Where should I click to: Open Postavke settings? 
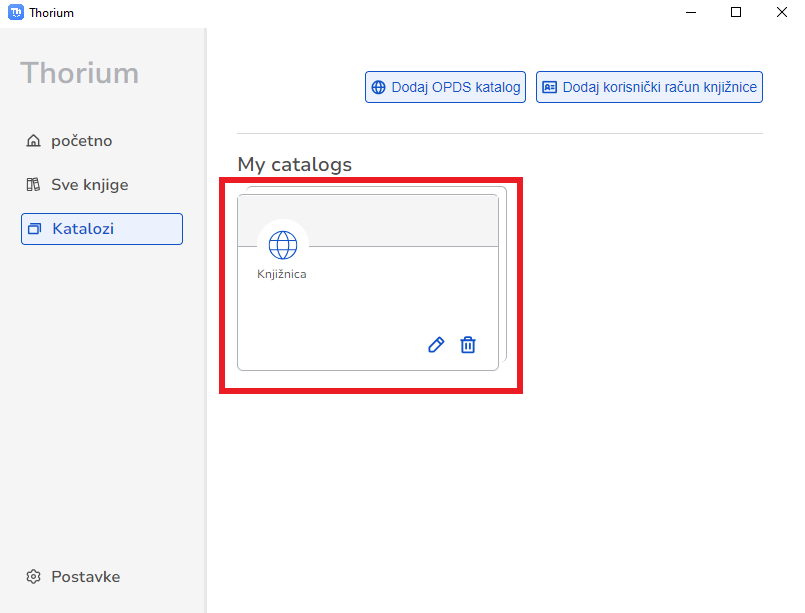(85, 577)
